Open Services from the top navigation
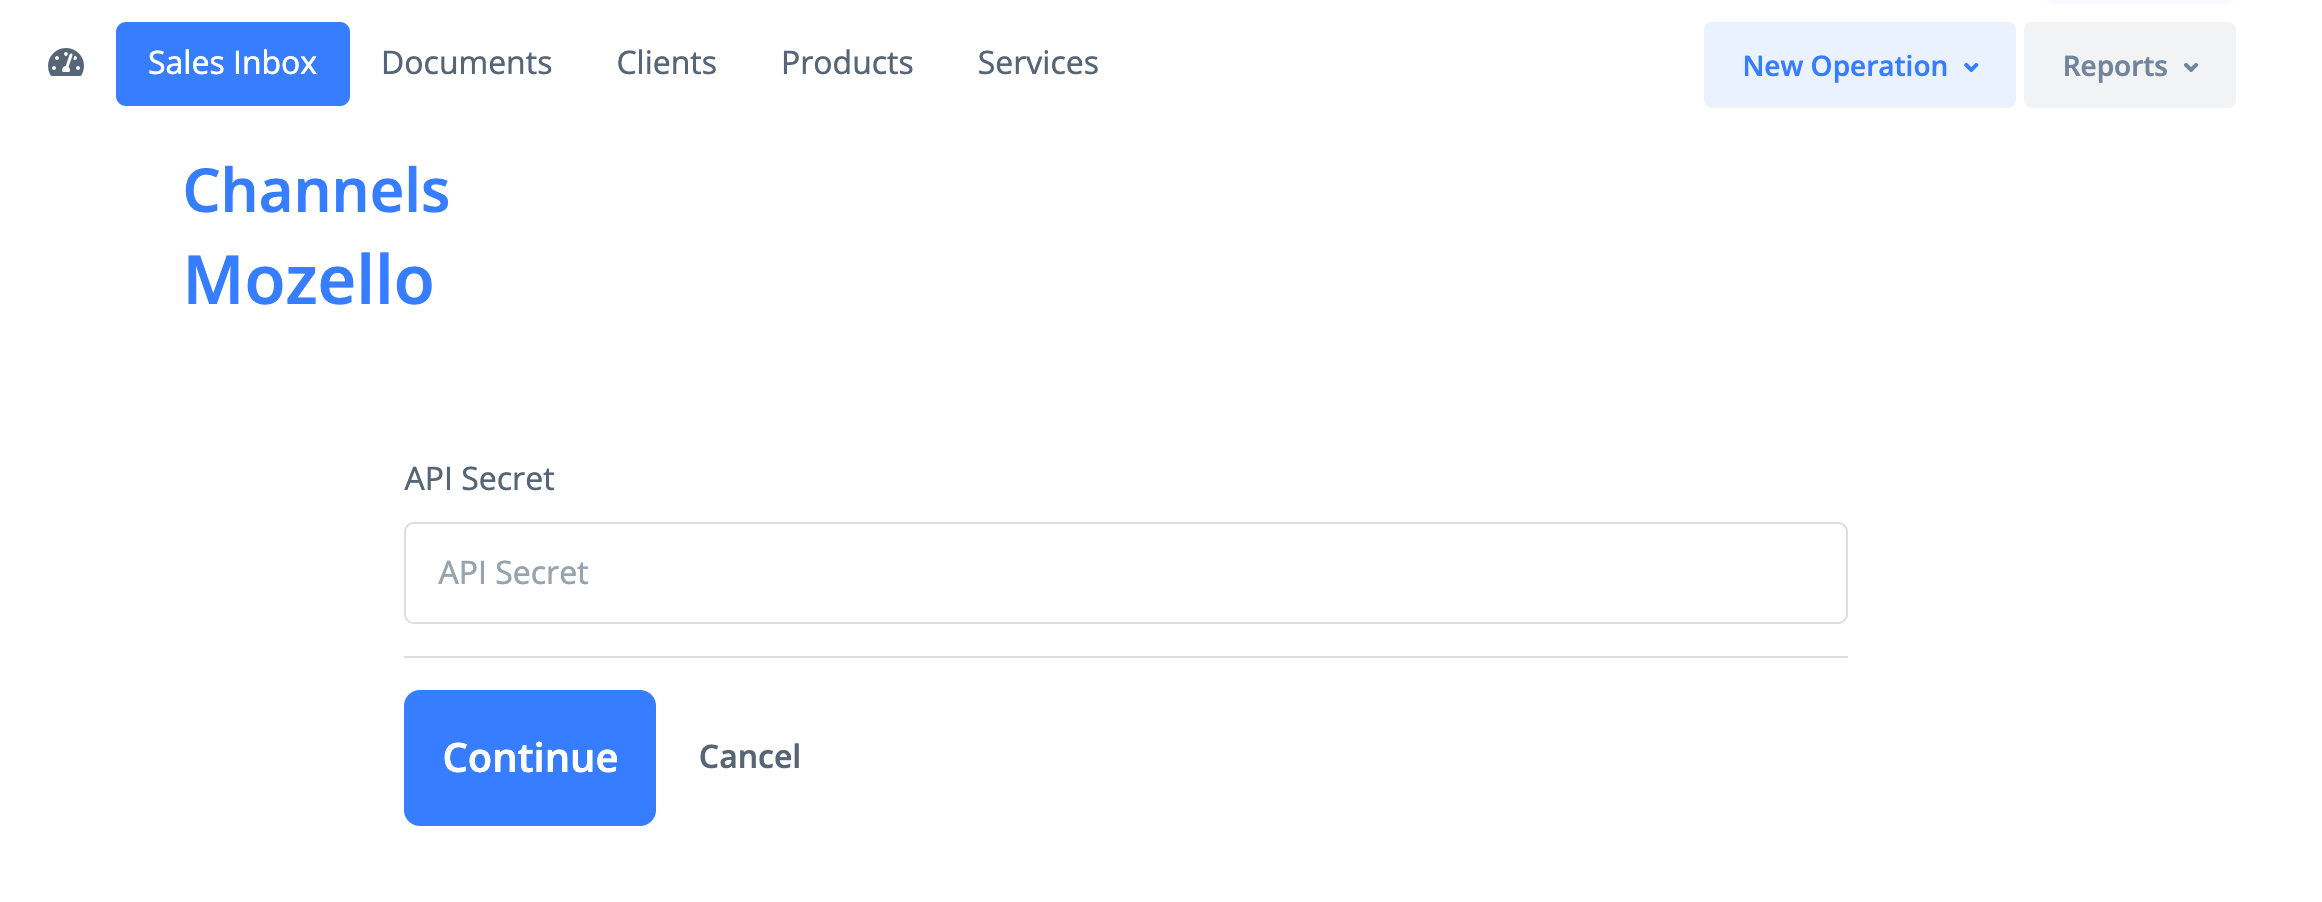Image resolution: width=2322 pixels, height=902 pixels. [1037, 64]
